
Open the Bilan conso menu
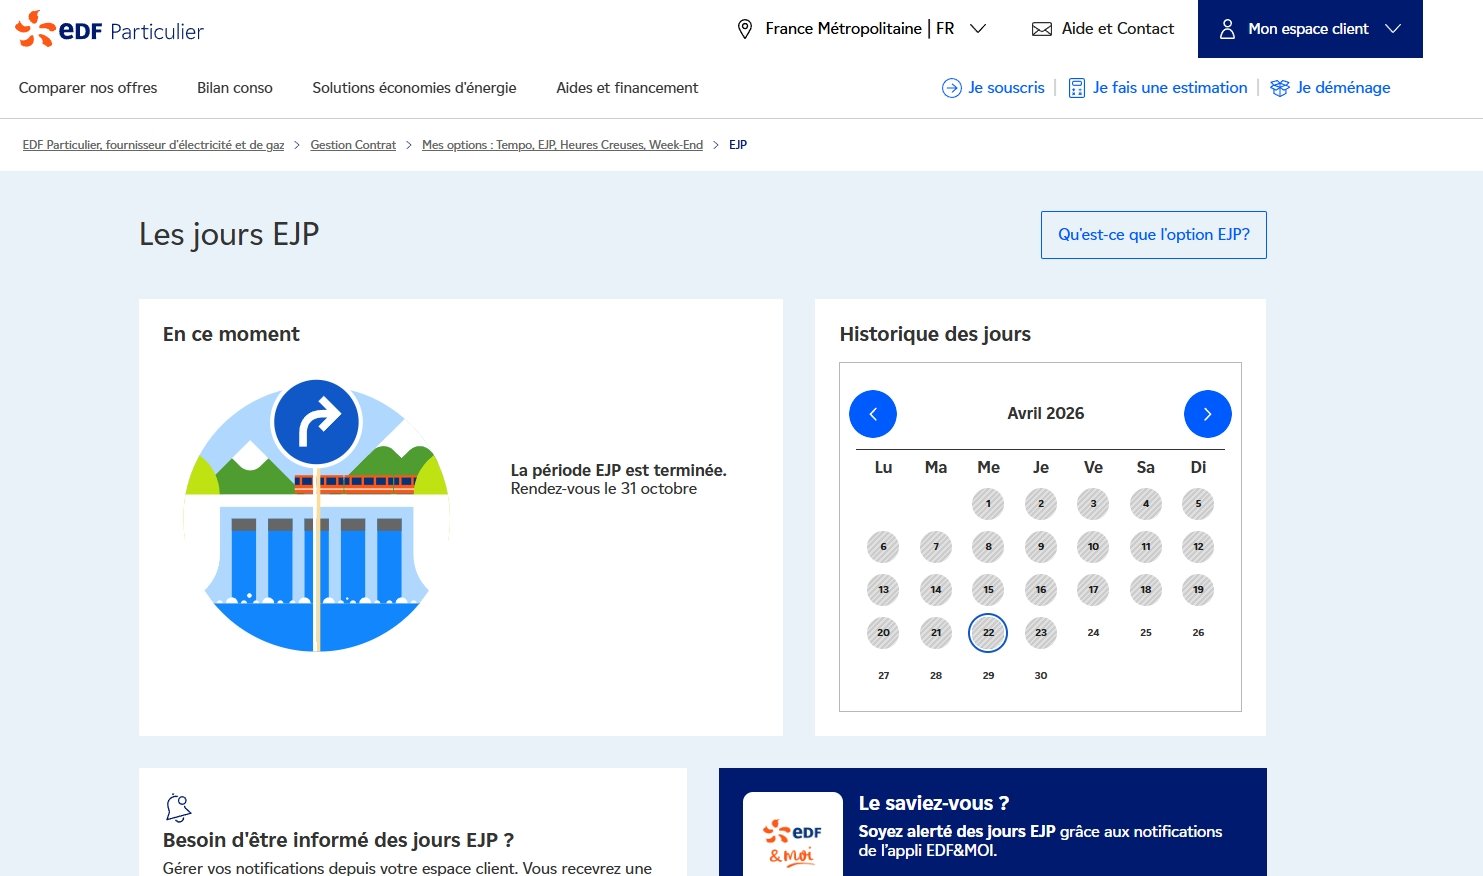click(x=235, y=88)
